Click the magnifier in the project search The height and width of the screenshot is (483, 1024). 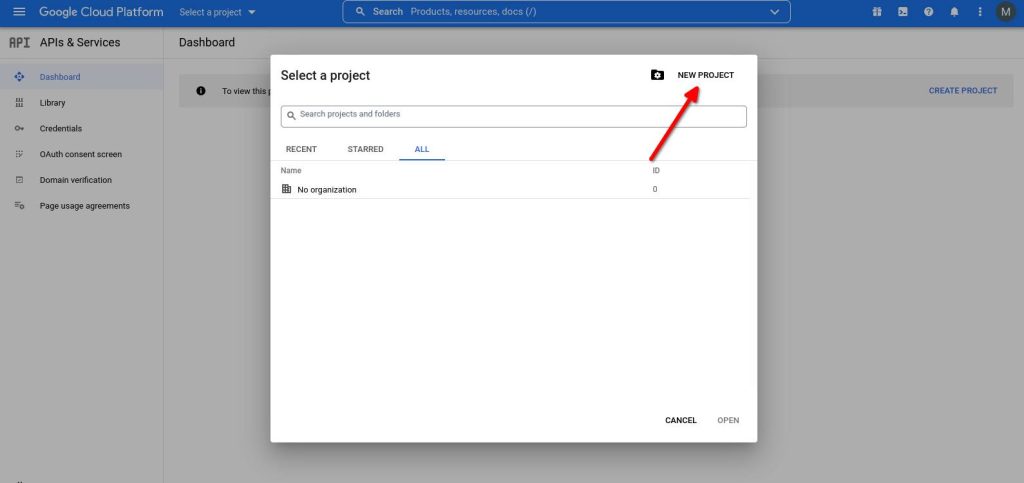[291, 116]
